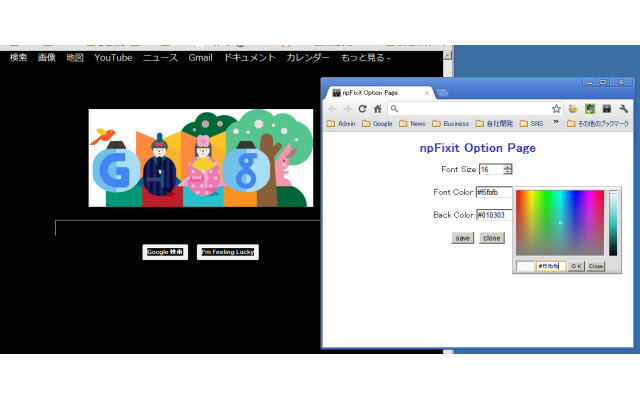Click the Google 検索 button
640x400 pixels.
165,252
